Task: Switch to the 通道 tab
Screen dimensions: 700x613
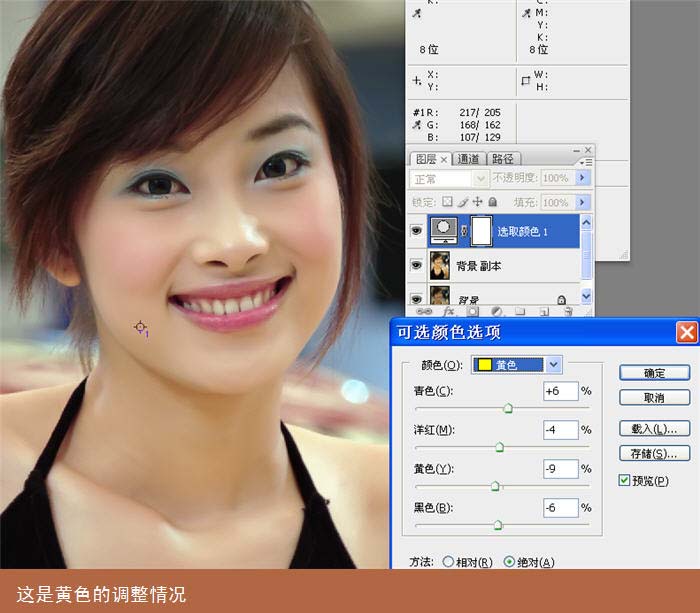Action: pos(468,159)
